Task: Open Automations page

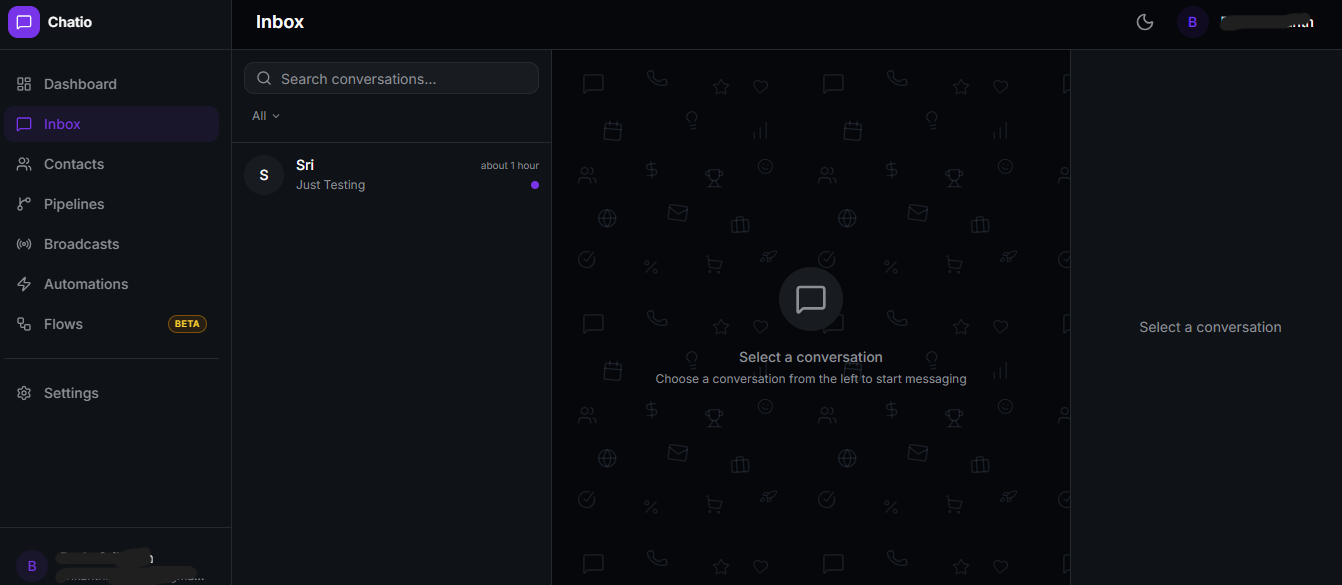Action: pyautogui.click(x=111, y=284)
